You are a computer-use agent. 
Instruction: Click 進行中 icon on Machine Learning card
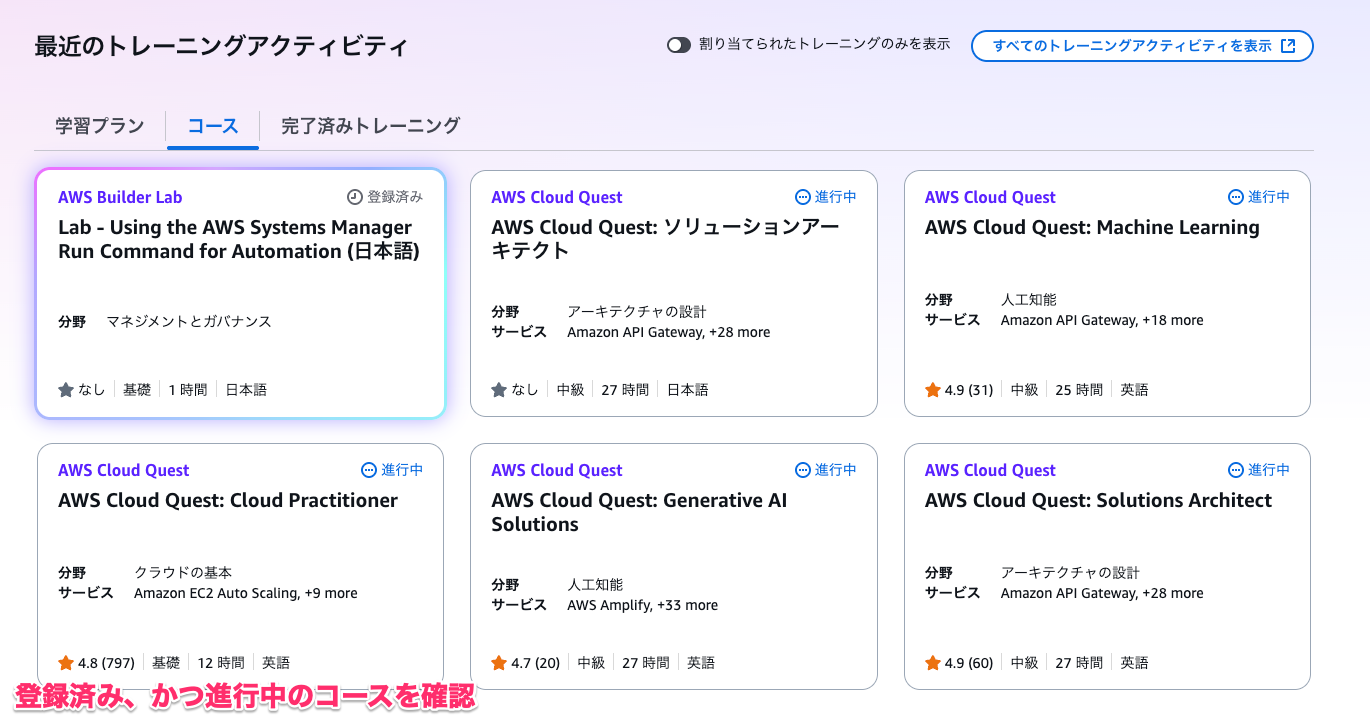[1236, 197]
